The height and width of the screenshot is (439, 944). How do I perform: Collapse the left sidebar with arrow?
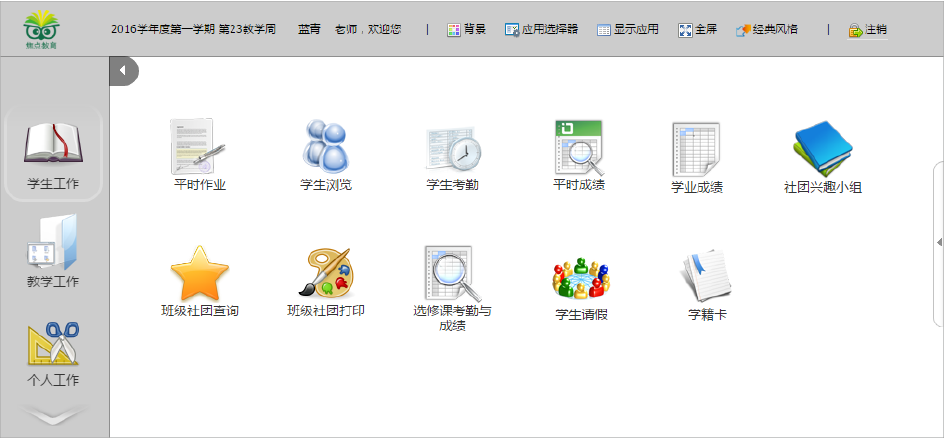tap(123, 71)
